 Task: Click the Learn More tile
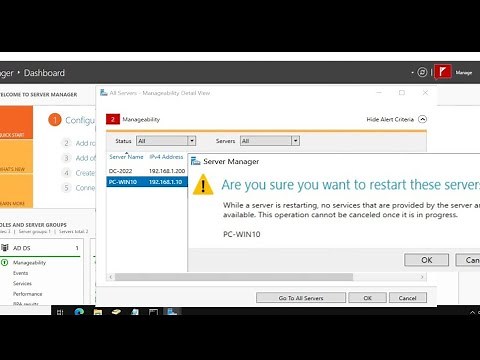[16, 191]
